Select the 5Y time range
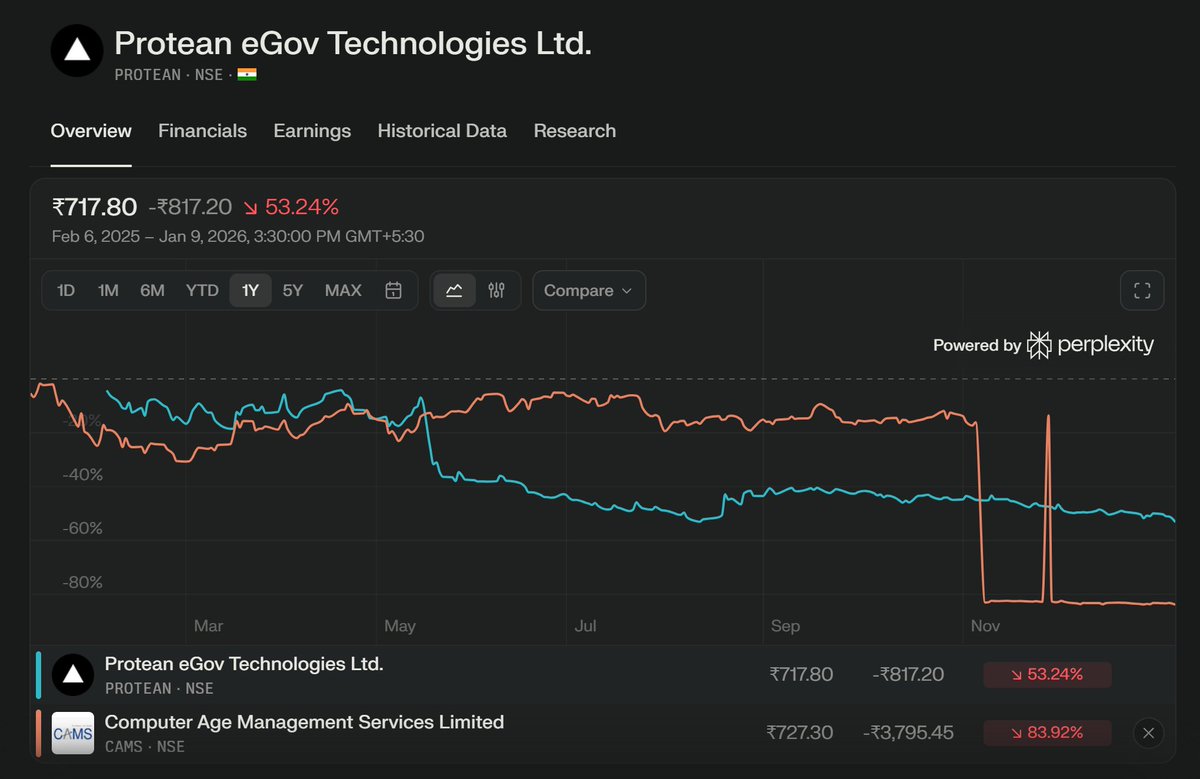The width and height of the screenshot is (1200, 779). click(292, 291)
